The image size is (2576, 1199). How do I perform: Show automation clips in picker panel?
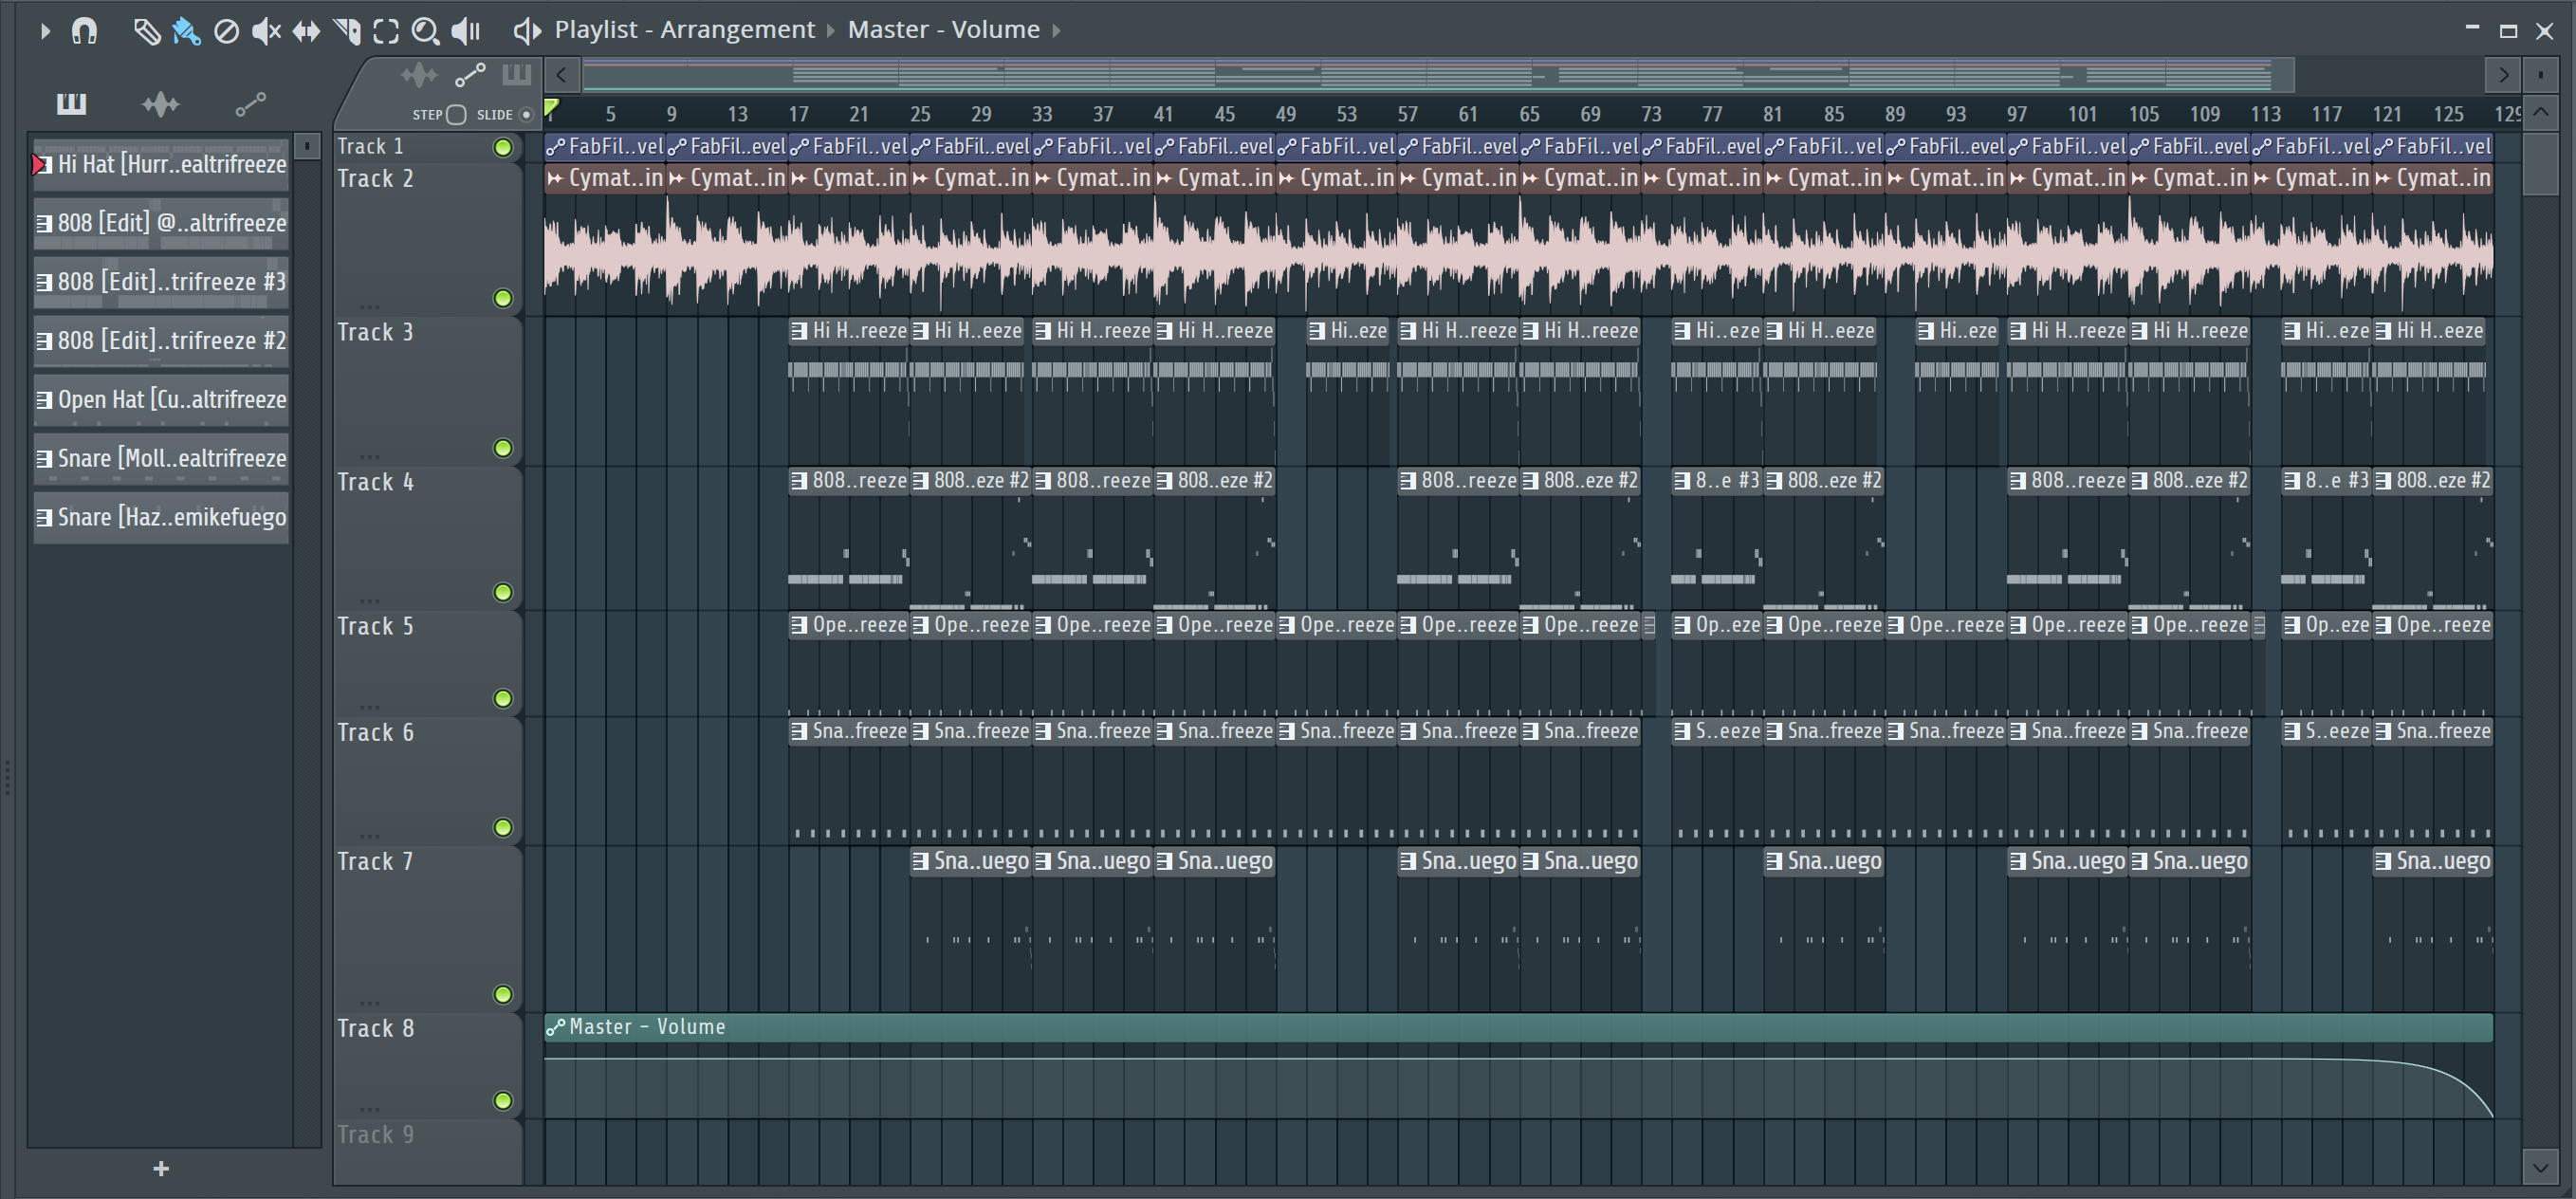click(250, 103)
